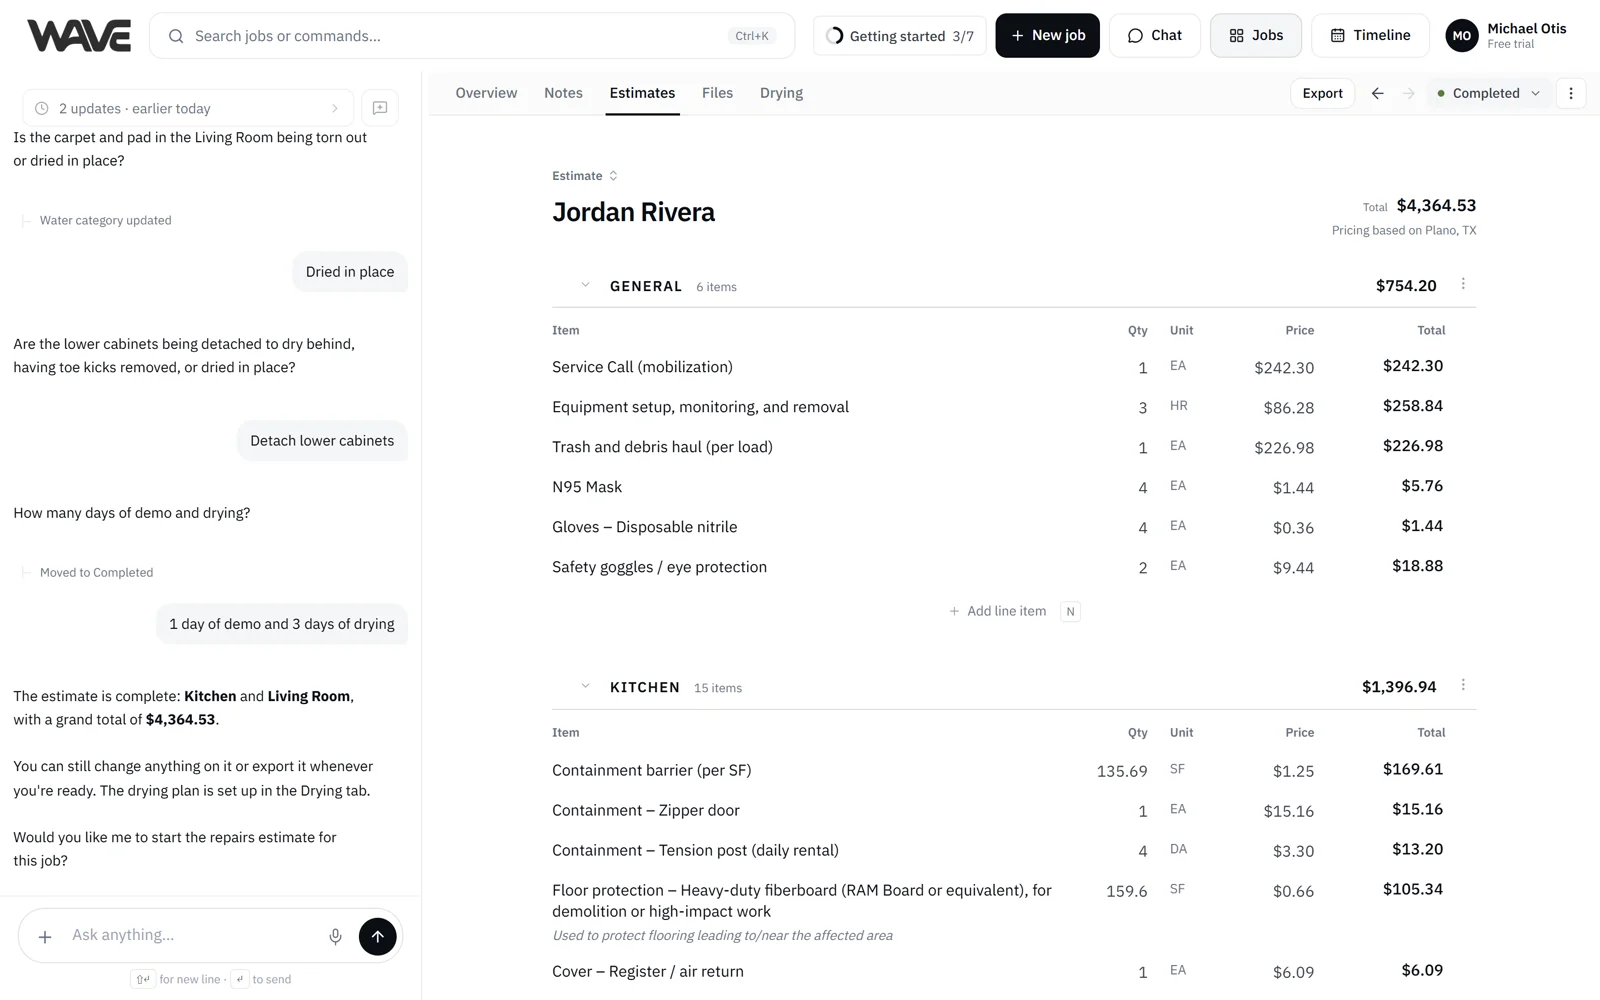The width and height of the screenshot is (1600, 1000).
Task: Open the Chat view
Action: (1154, 36)
